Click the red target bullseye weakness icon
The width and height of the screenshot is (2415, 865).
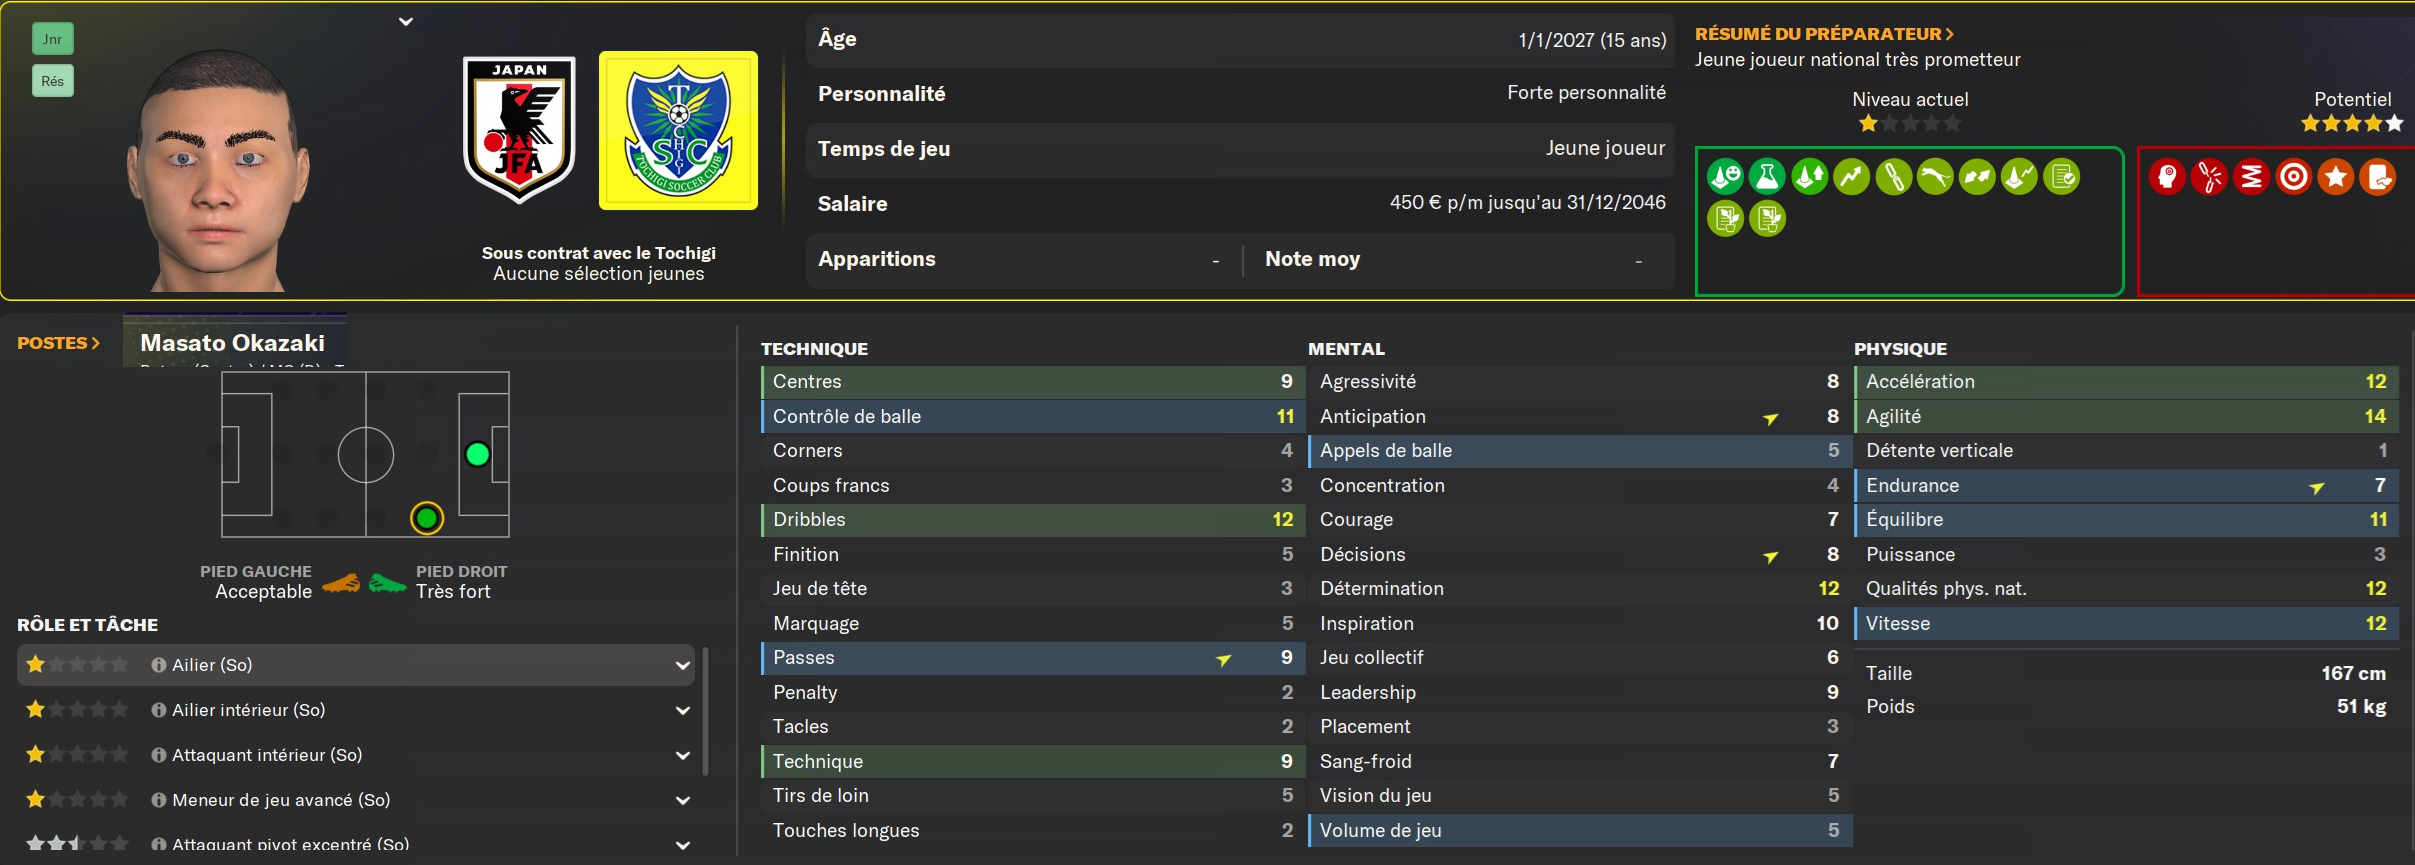[2293, 177]
